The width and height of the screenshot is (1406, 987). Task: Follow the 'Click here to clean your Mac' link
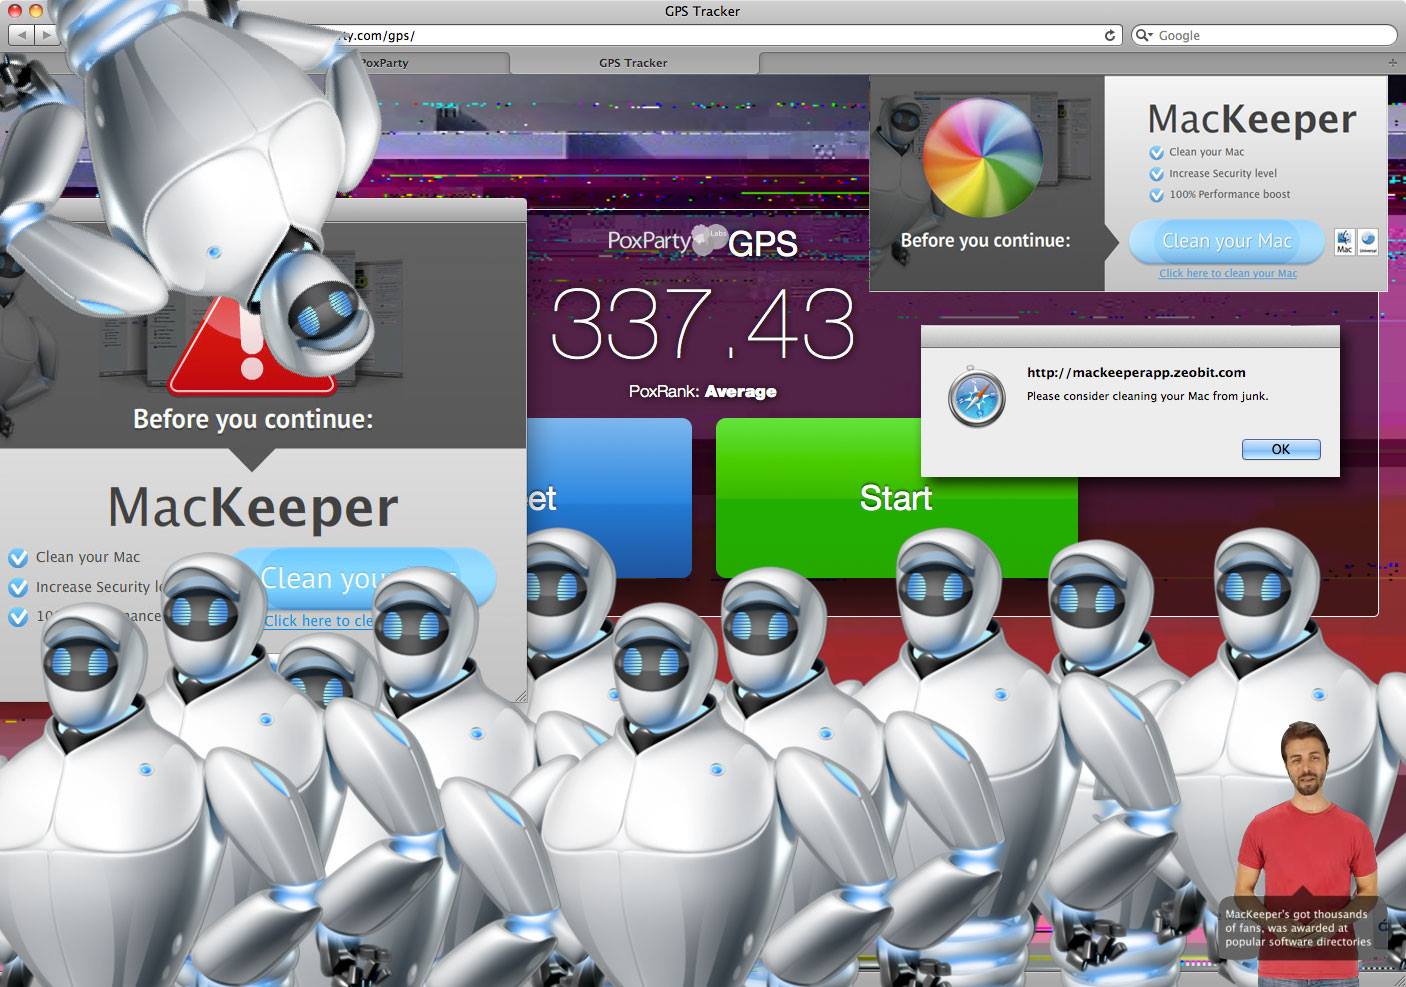point(1228,273)
